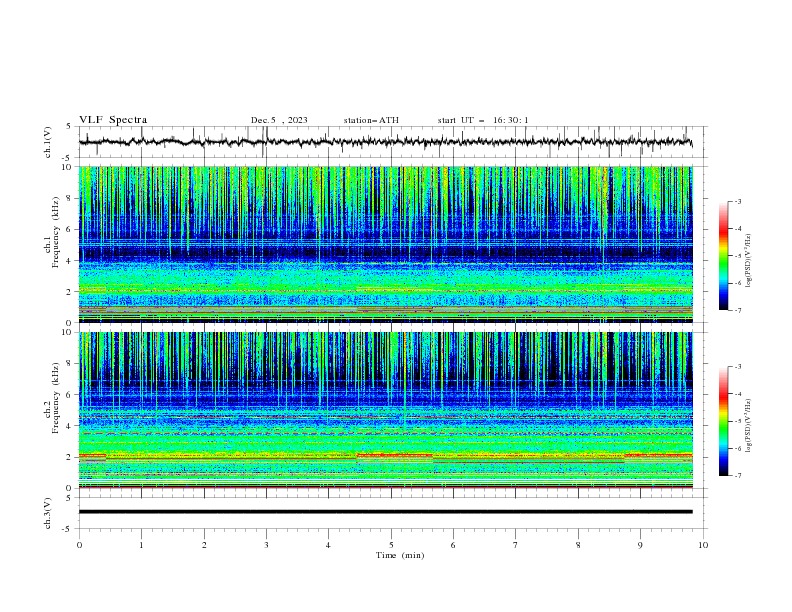Click the ch.1 spectrogram color bar
The width and height of the screenshot is (792, 612).
tap(724, 256)
